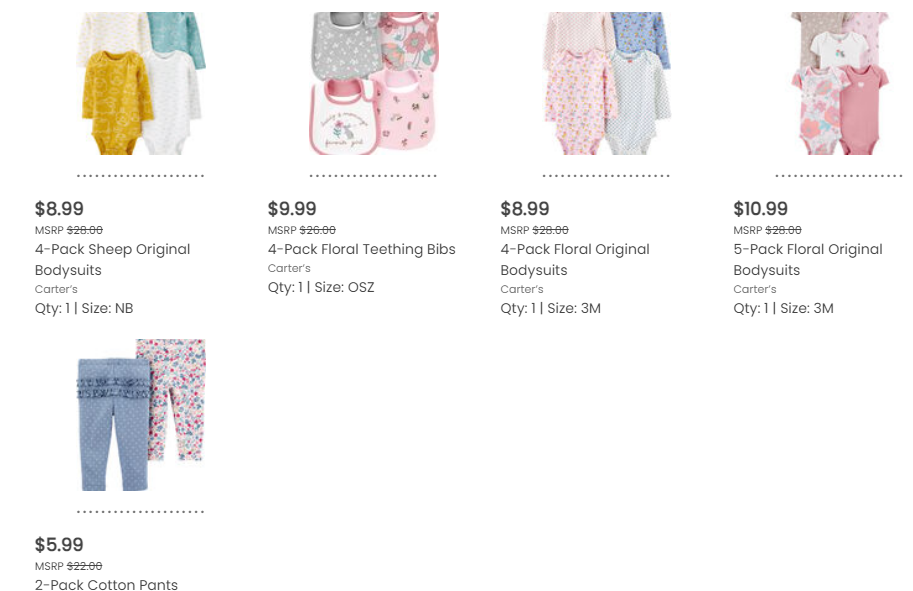Click the Size: NB quantity line
Viewport: 913px width, 591px height.
click(x=84, y=308)
